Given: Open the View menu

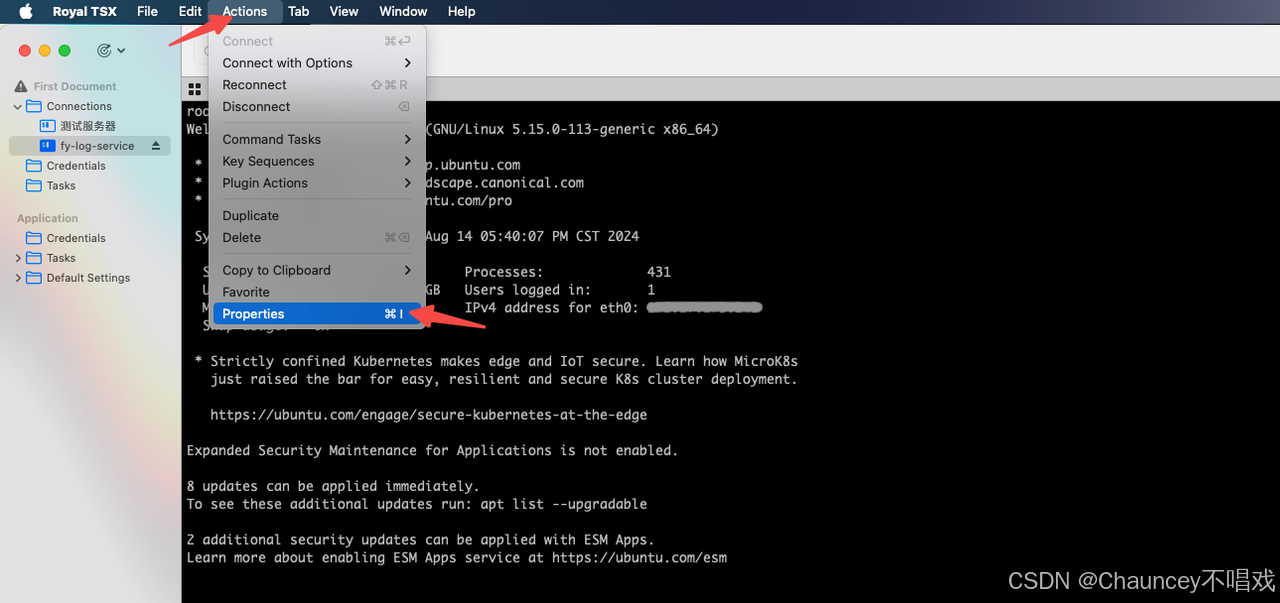Looking at the screenshot, I should [x=344, y=11].
